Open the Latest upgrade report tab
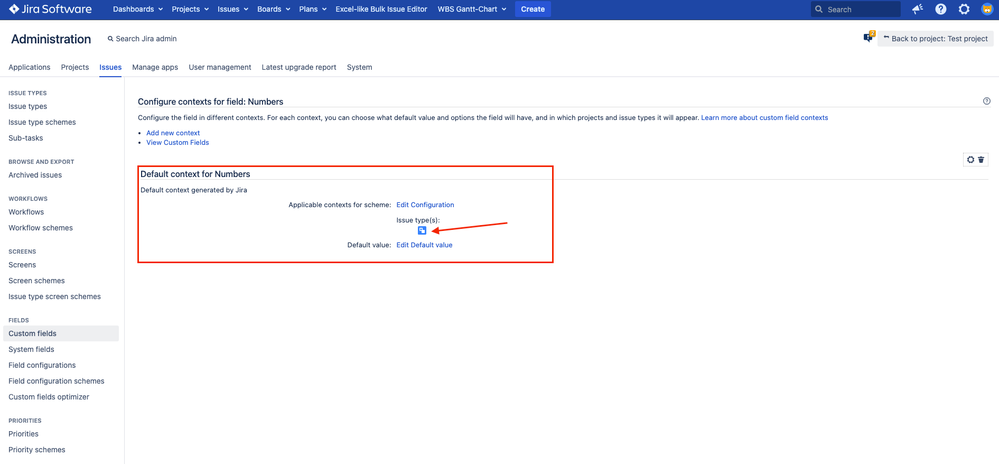The width and height of the screenshot is (999, 464). coord(299,67)
